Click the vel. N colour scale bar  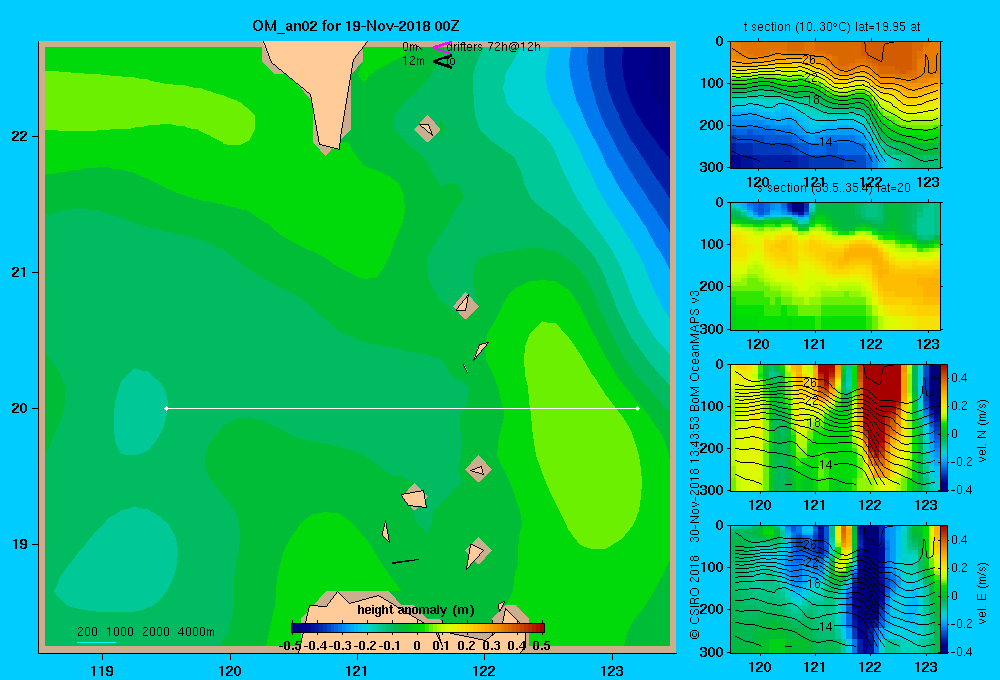944,427
